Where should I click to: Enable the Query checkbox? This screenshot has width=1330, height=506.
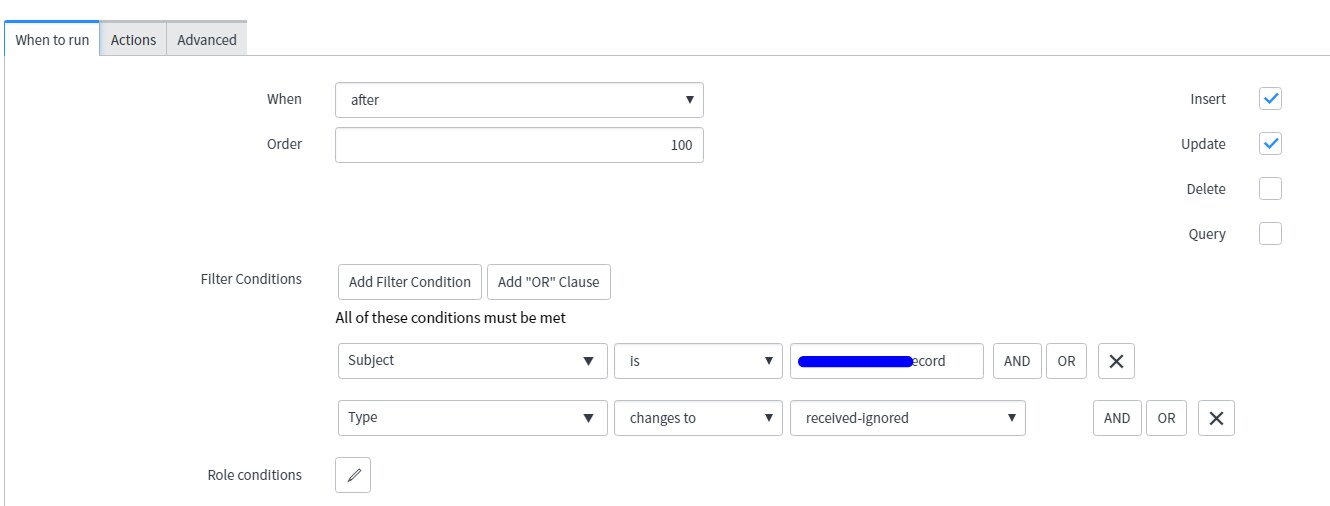coord(1270,234)
